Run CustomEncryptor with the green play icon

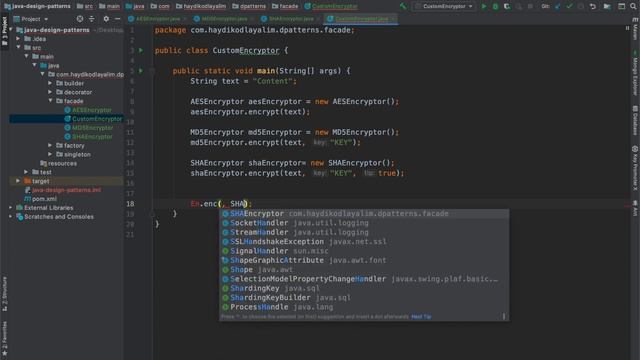click(x=484, y=6)
